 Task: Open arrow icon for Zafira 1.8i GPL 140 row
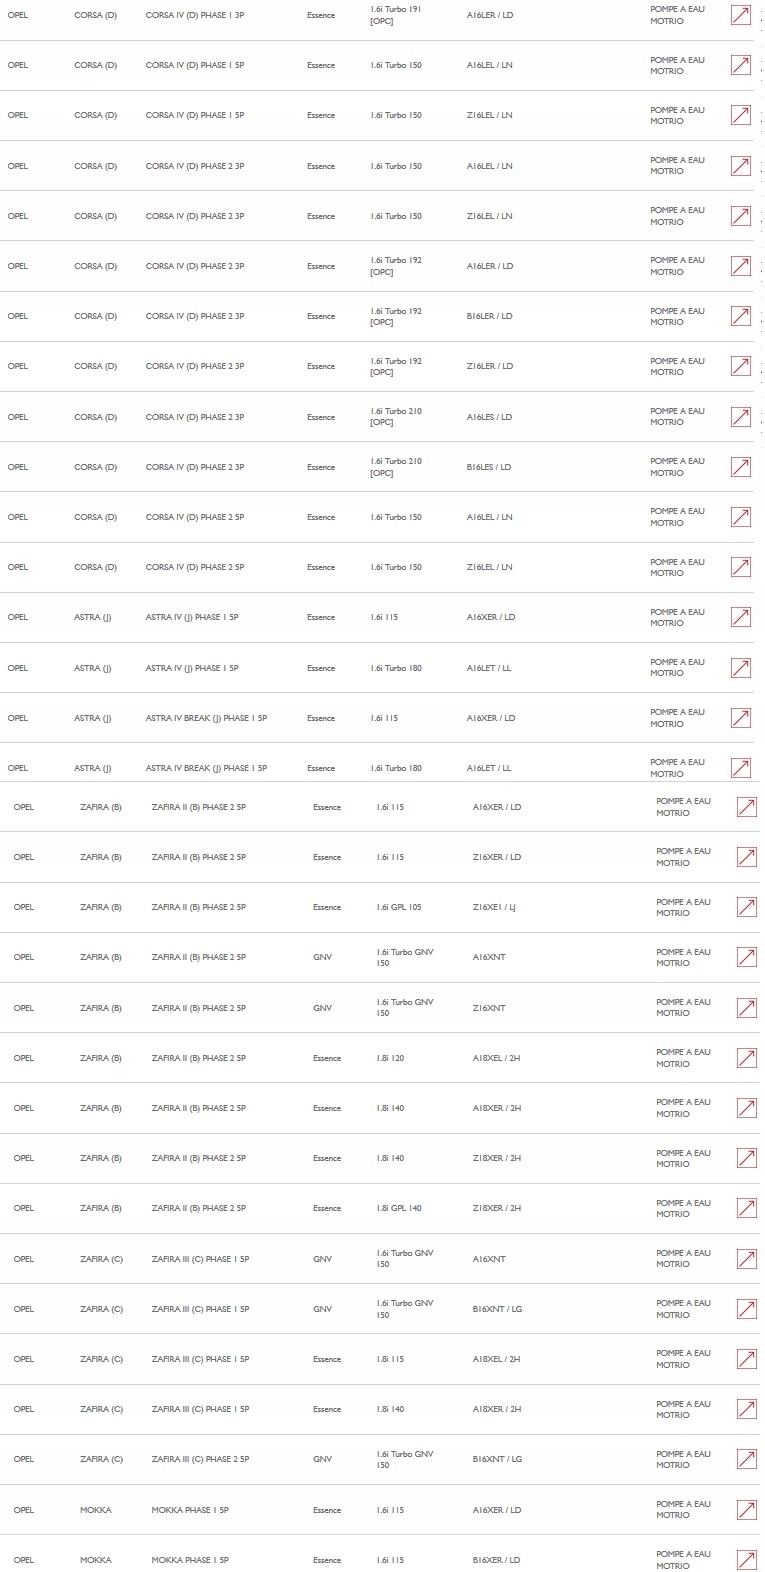(747, 1208)
